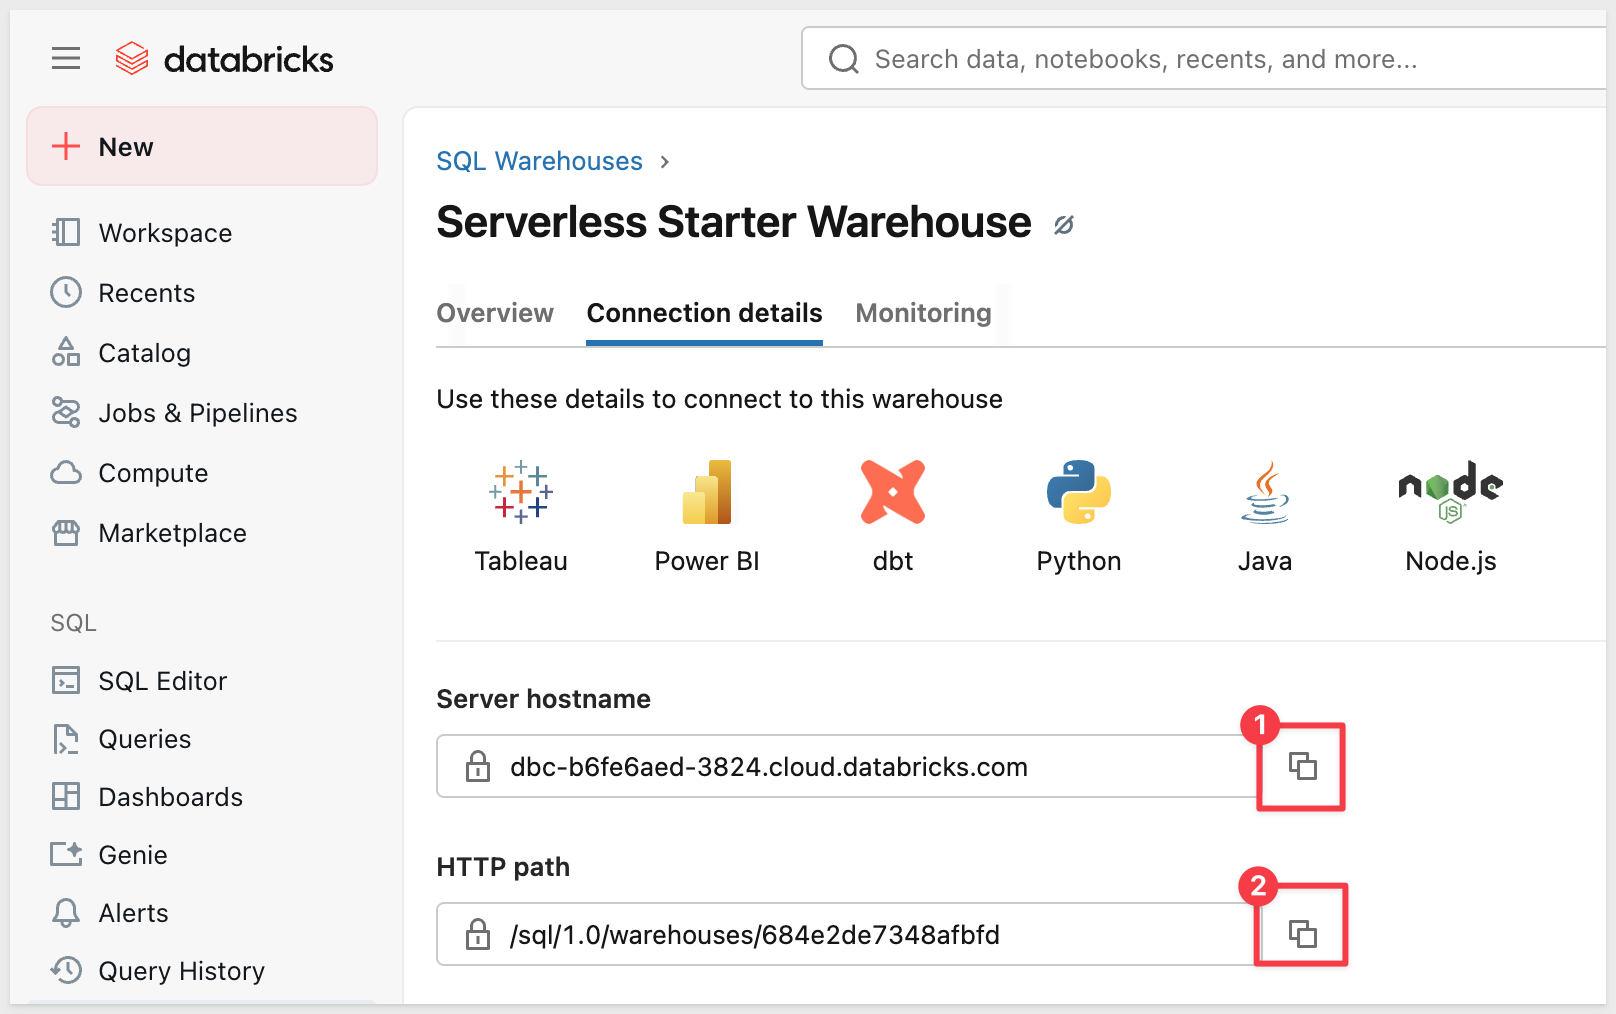Toggle the hamburger sidebar menu

click(66, 59)
